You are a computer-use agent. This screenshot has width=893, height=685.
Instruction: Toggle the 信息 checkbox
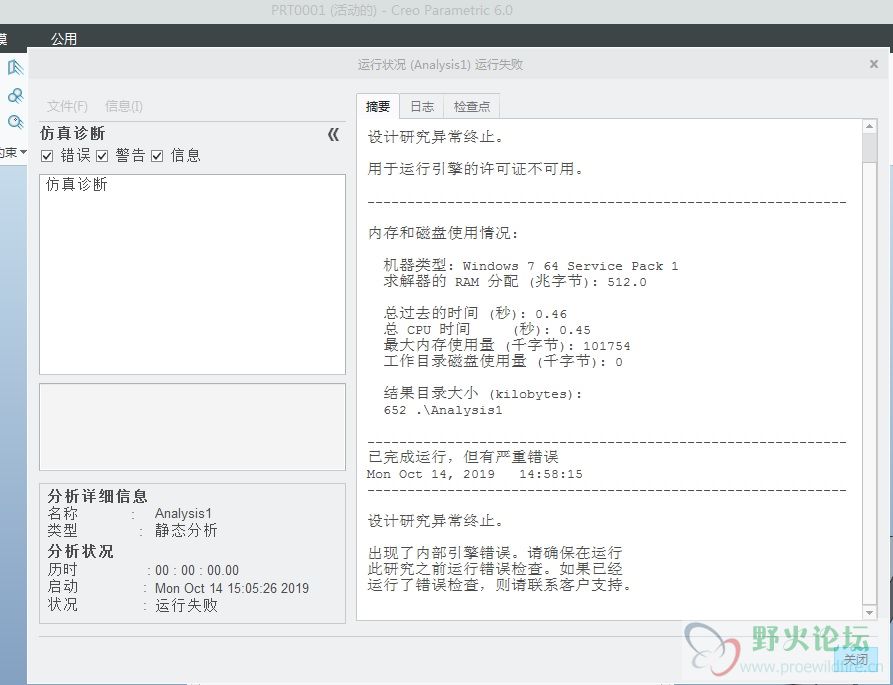(157, 156)
